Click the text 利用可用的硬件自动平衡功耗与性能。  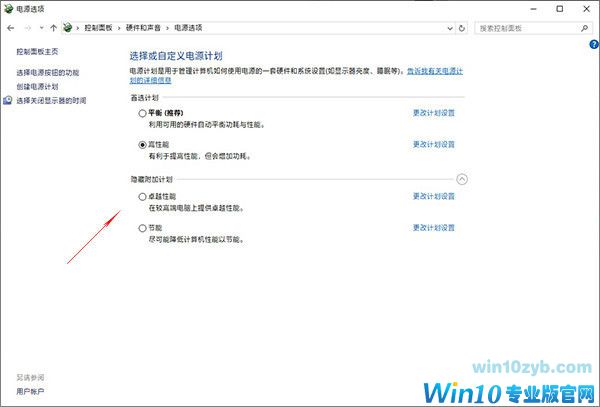[x=207, y=125]
